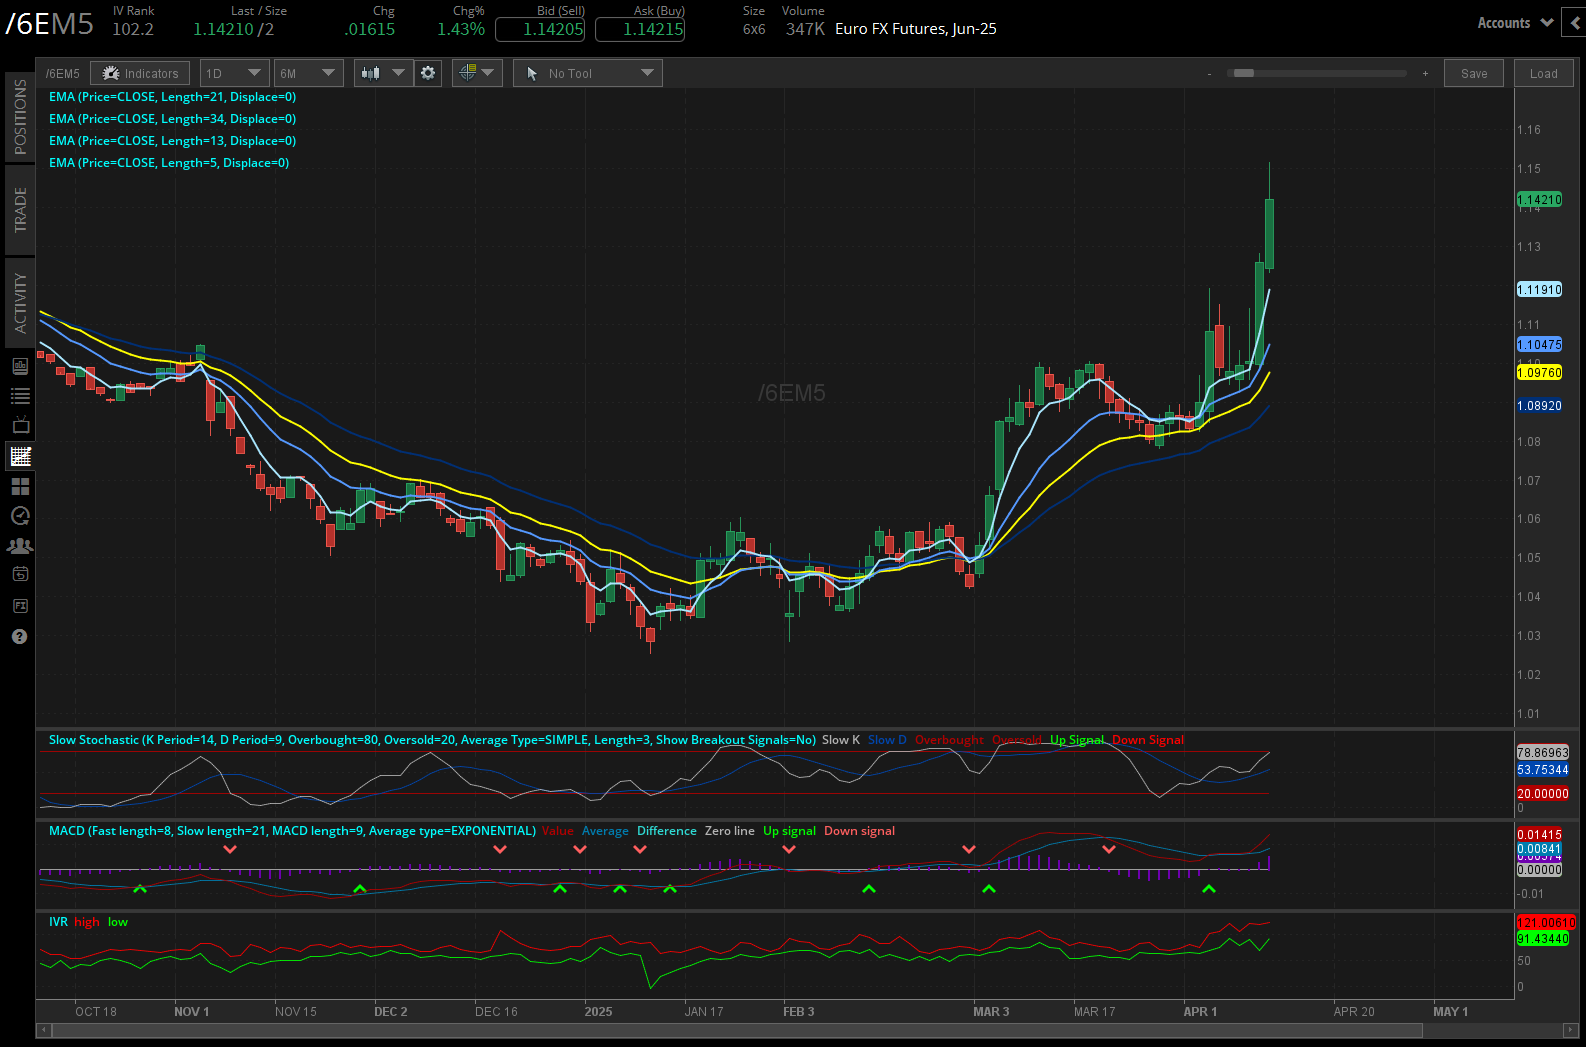Select the charts sidebar icon
1586x1047 pixels.
(x=20, y=457)
